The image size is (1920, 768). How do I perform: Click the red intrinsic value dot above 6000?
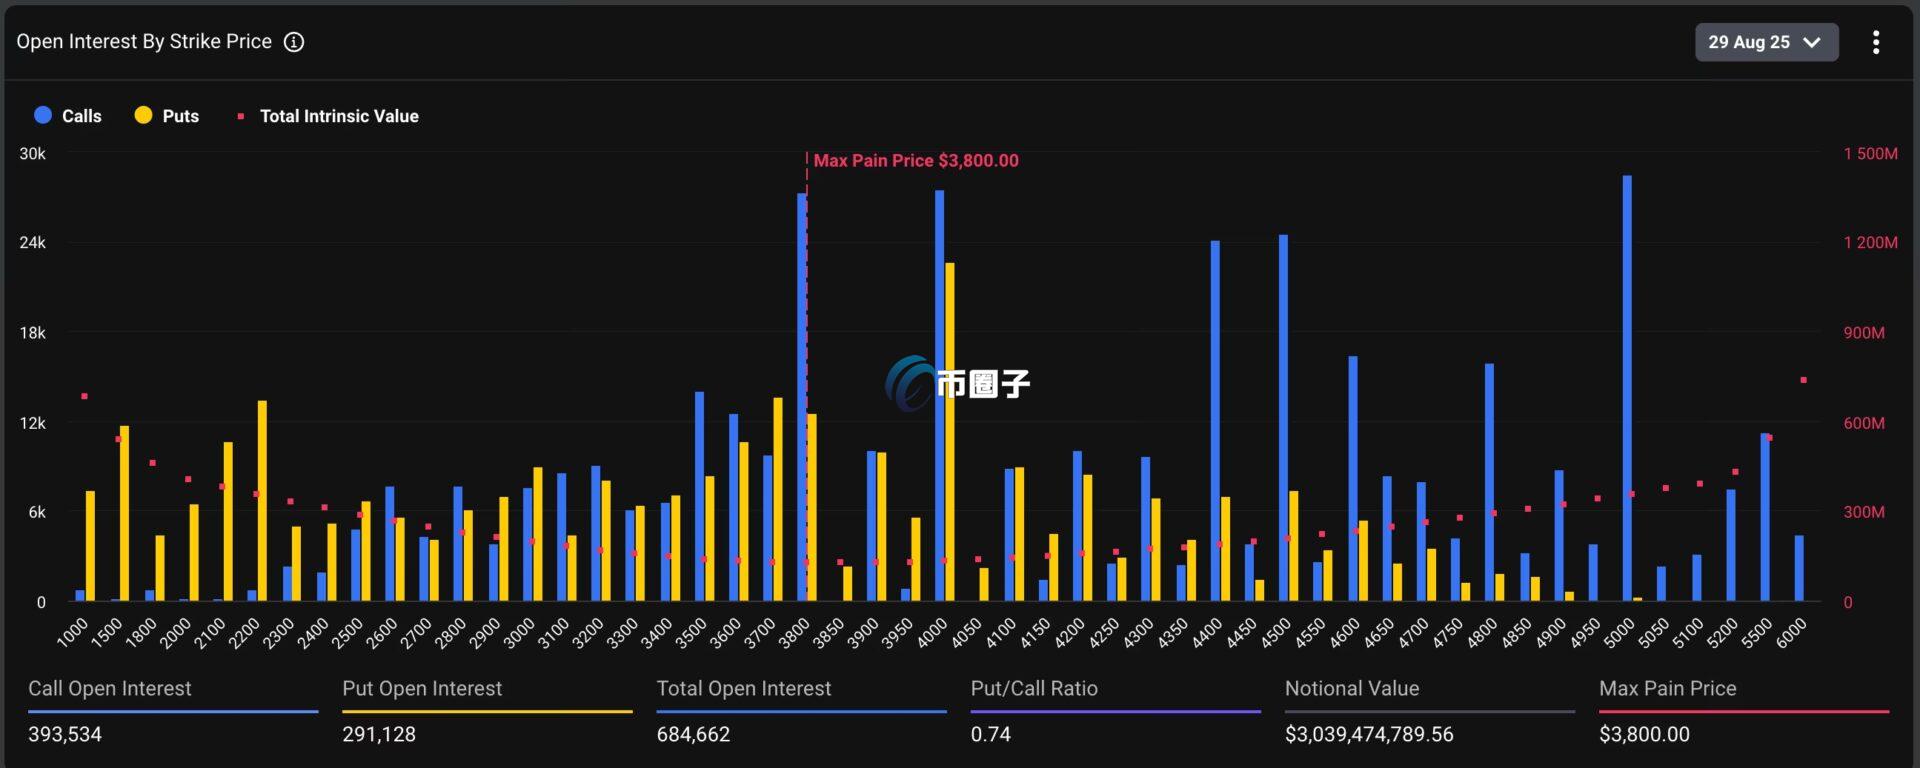coord(1803,380)
